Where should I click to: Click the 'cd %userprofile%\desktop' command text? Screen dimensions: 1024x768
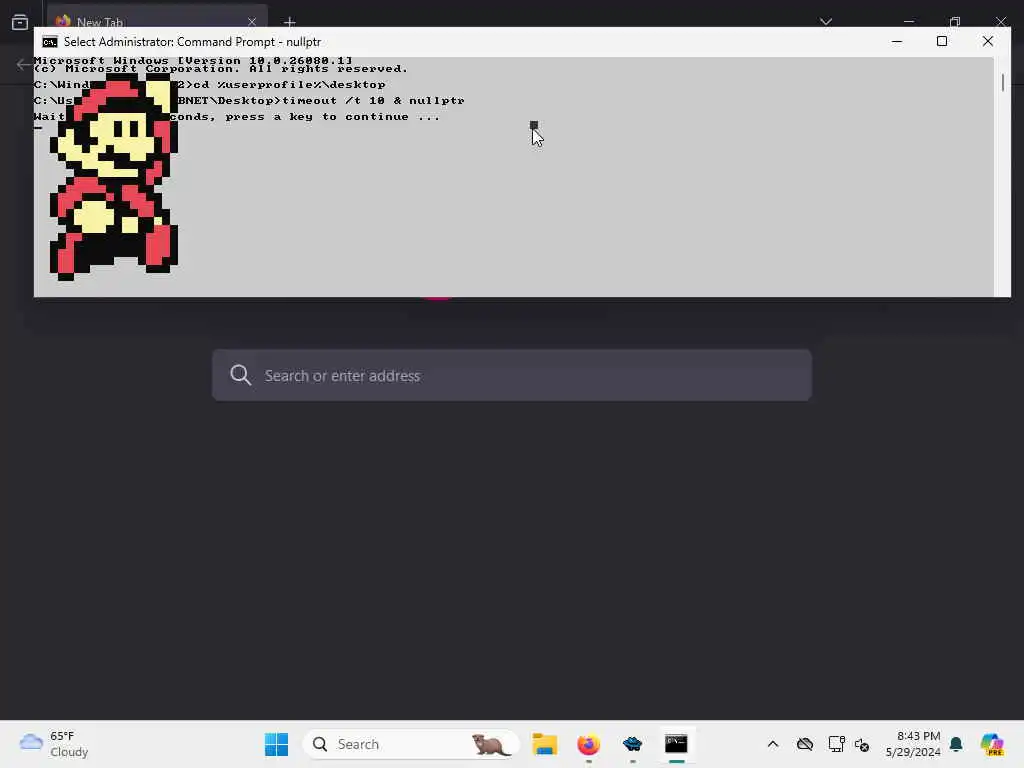tap(289, 84)
